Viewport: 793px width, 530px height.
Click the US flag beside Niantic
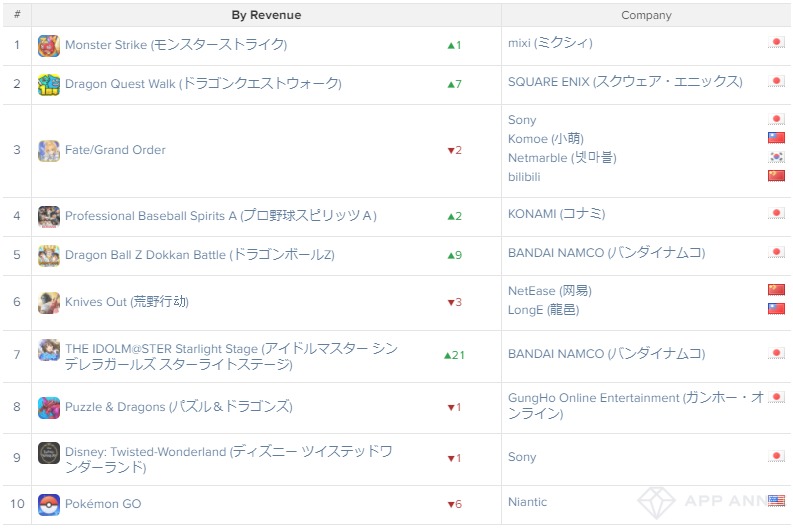pyautogui.click(x=776, y=501)
